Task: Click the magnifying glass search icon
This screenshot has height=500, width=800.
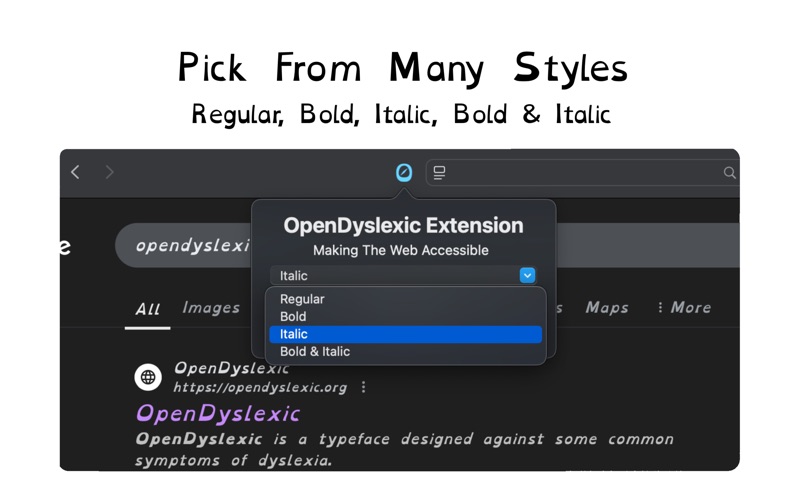Action: (730, 173)
